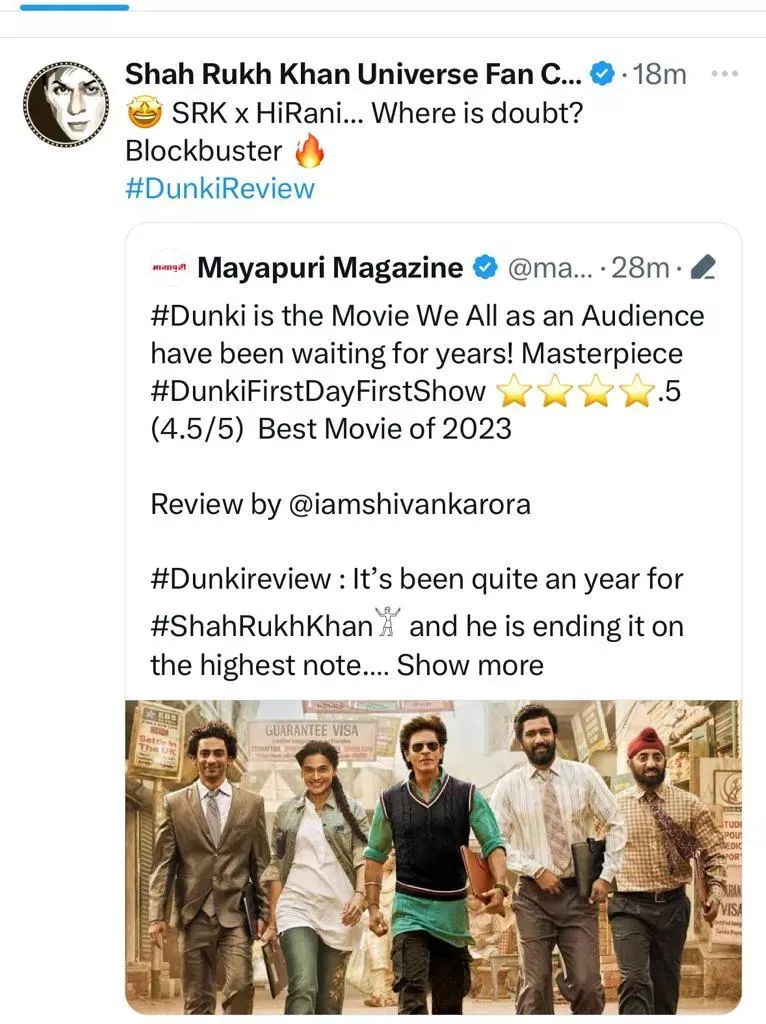The height and width of the screenshot is (1024, 766).
Task: Open the @iamshivankarora profile mention
Action: [409, 504]
